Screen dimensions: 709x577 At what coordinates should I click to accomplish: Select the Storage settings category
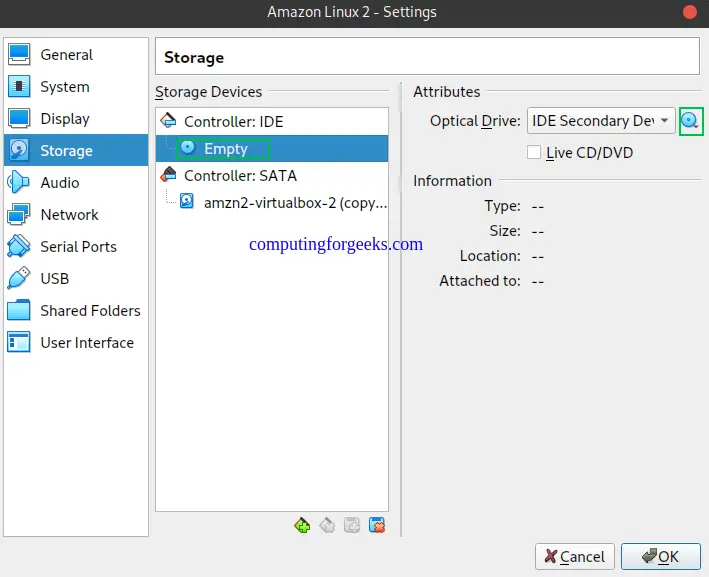(x=76, y=150)
